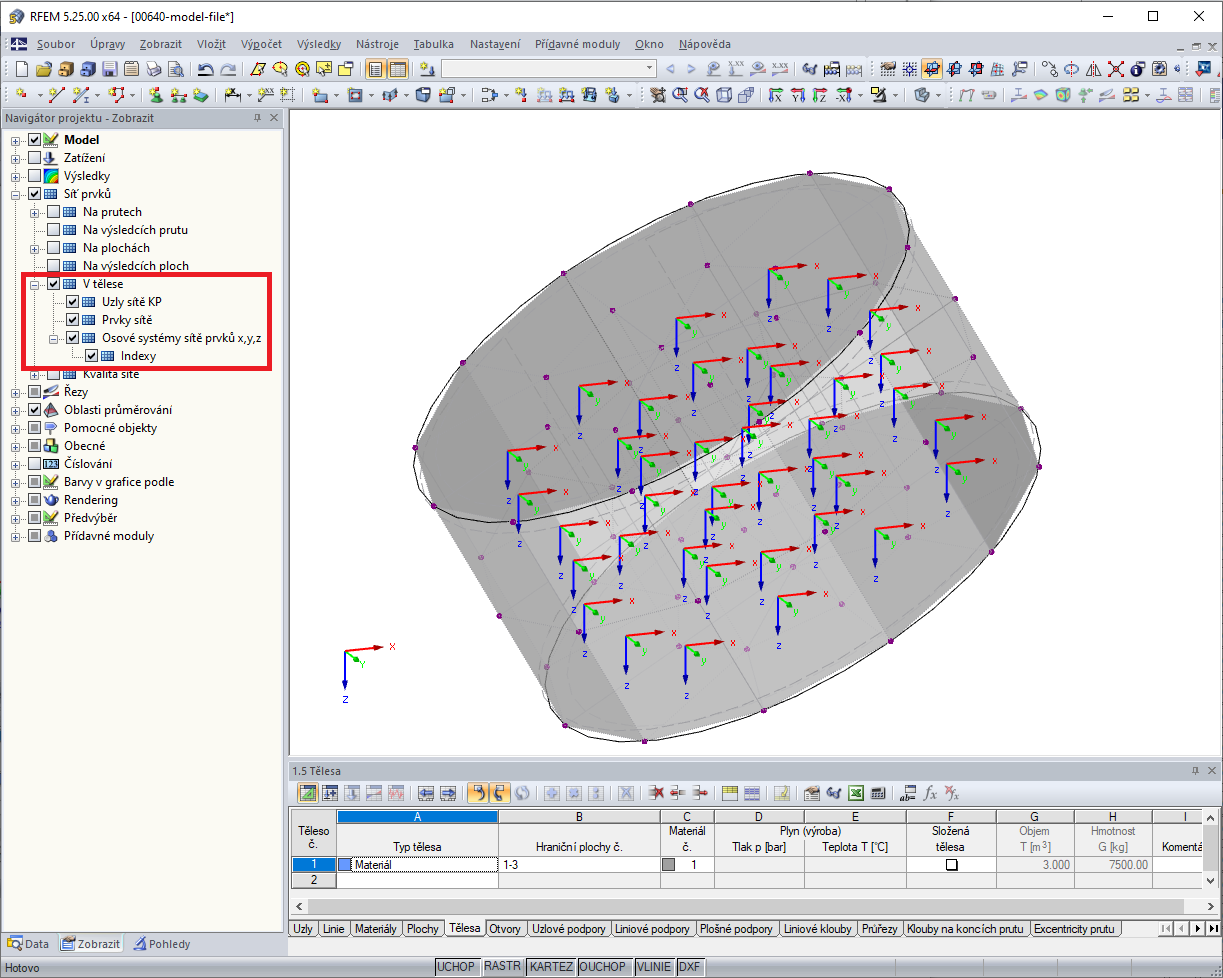Toggle the project navigator panel icon
This screenshot has height=978, width=1223.
point(375,69)
